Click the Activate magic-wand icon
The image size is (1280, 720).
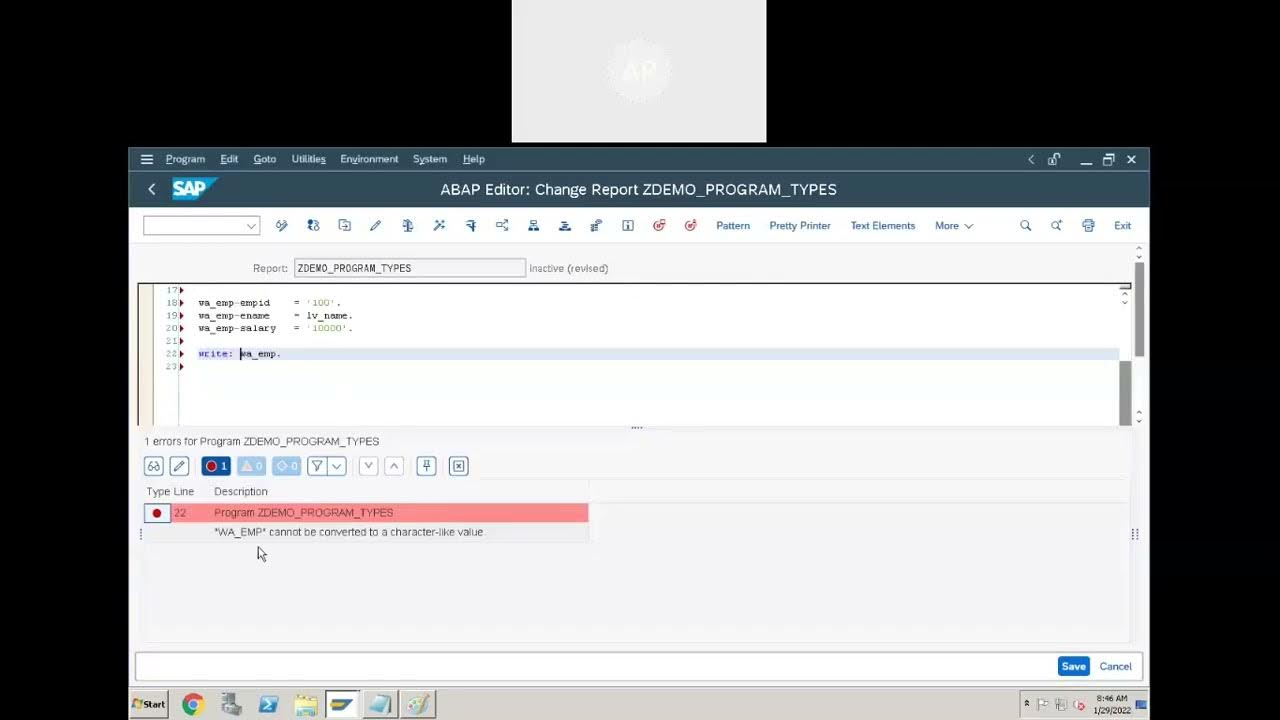[x=439, y=226]
